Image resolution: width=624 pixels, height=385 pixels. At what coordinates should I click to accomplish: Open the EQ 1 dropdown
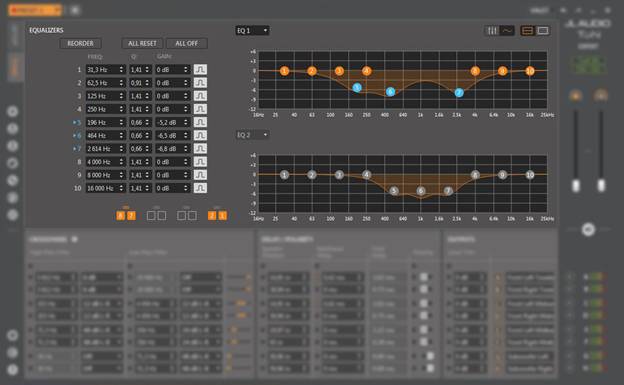[252, 31]
